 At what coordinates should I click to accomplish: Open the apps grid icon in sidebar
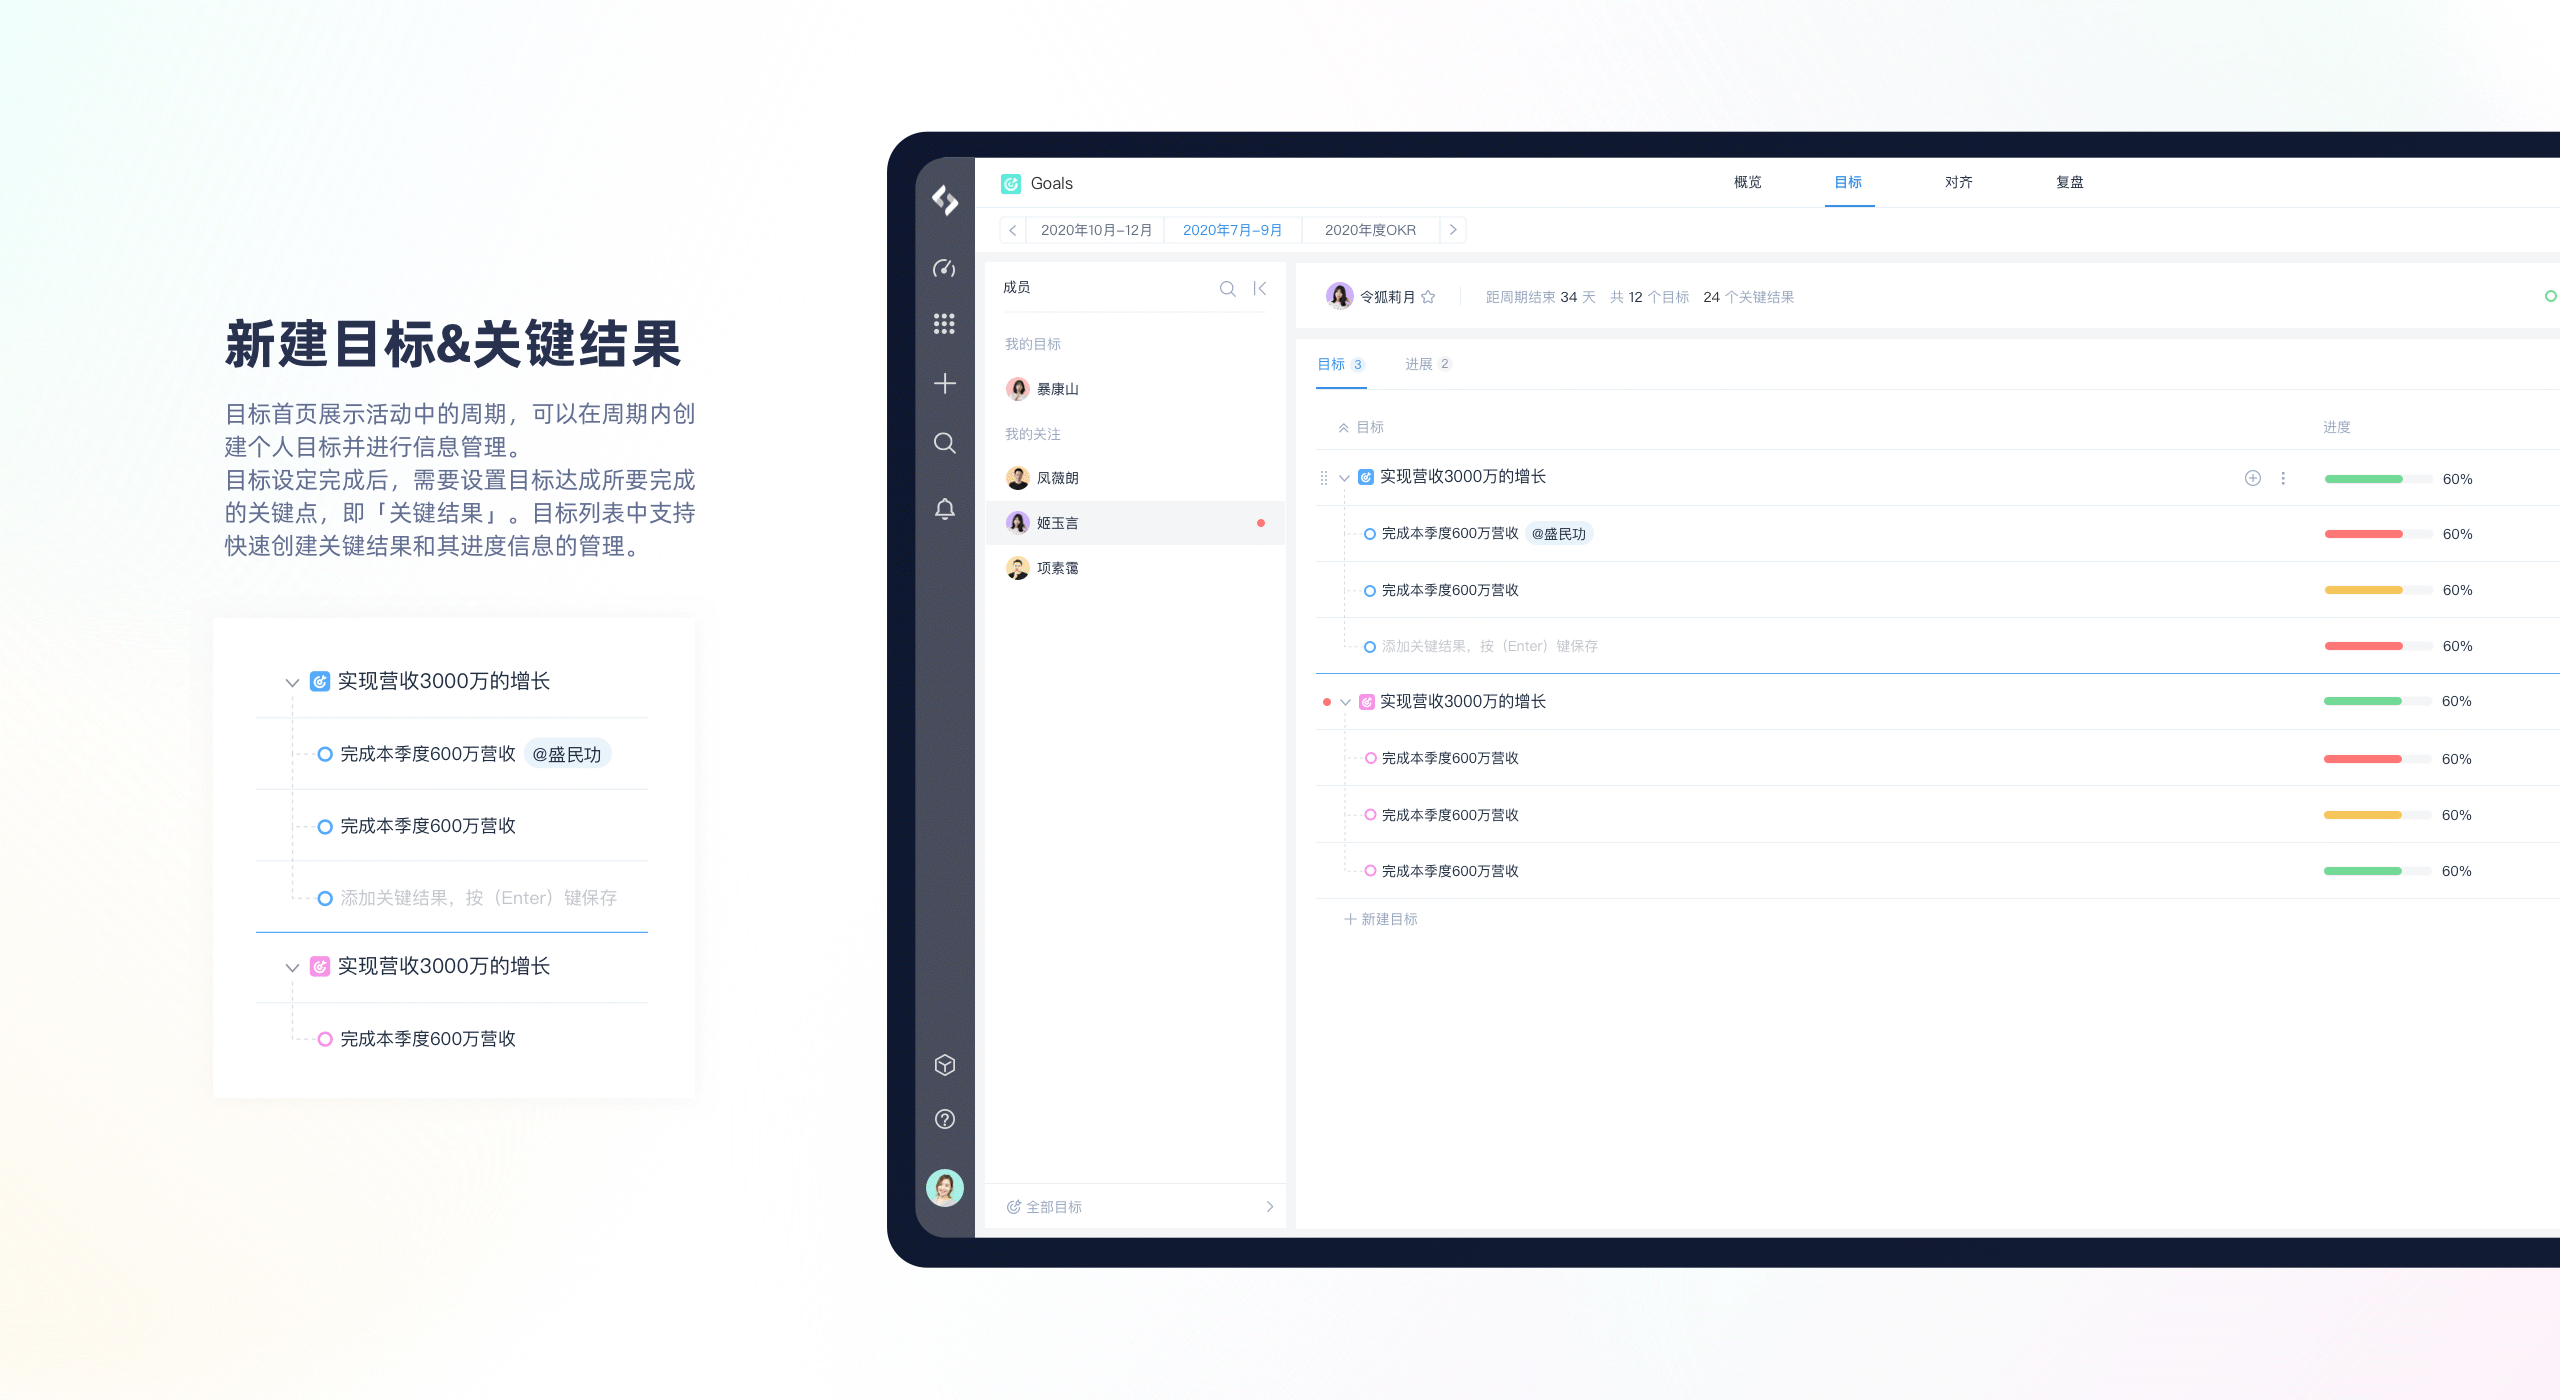coord(944,324)
